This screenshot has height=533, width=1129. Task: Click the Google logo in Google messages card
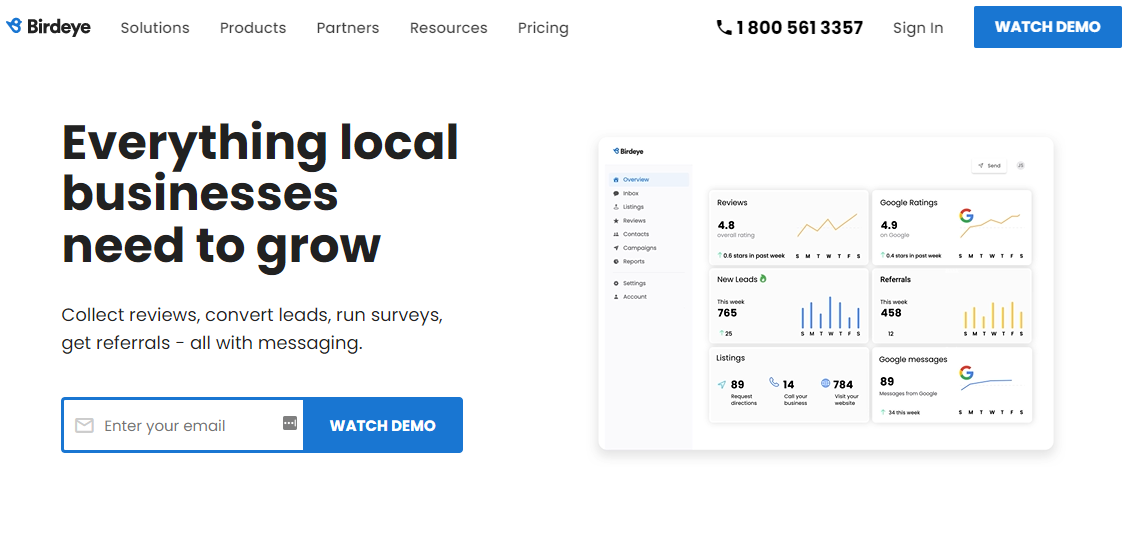click(x=966, y=373)
